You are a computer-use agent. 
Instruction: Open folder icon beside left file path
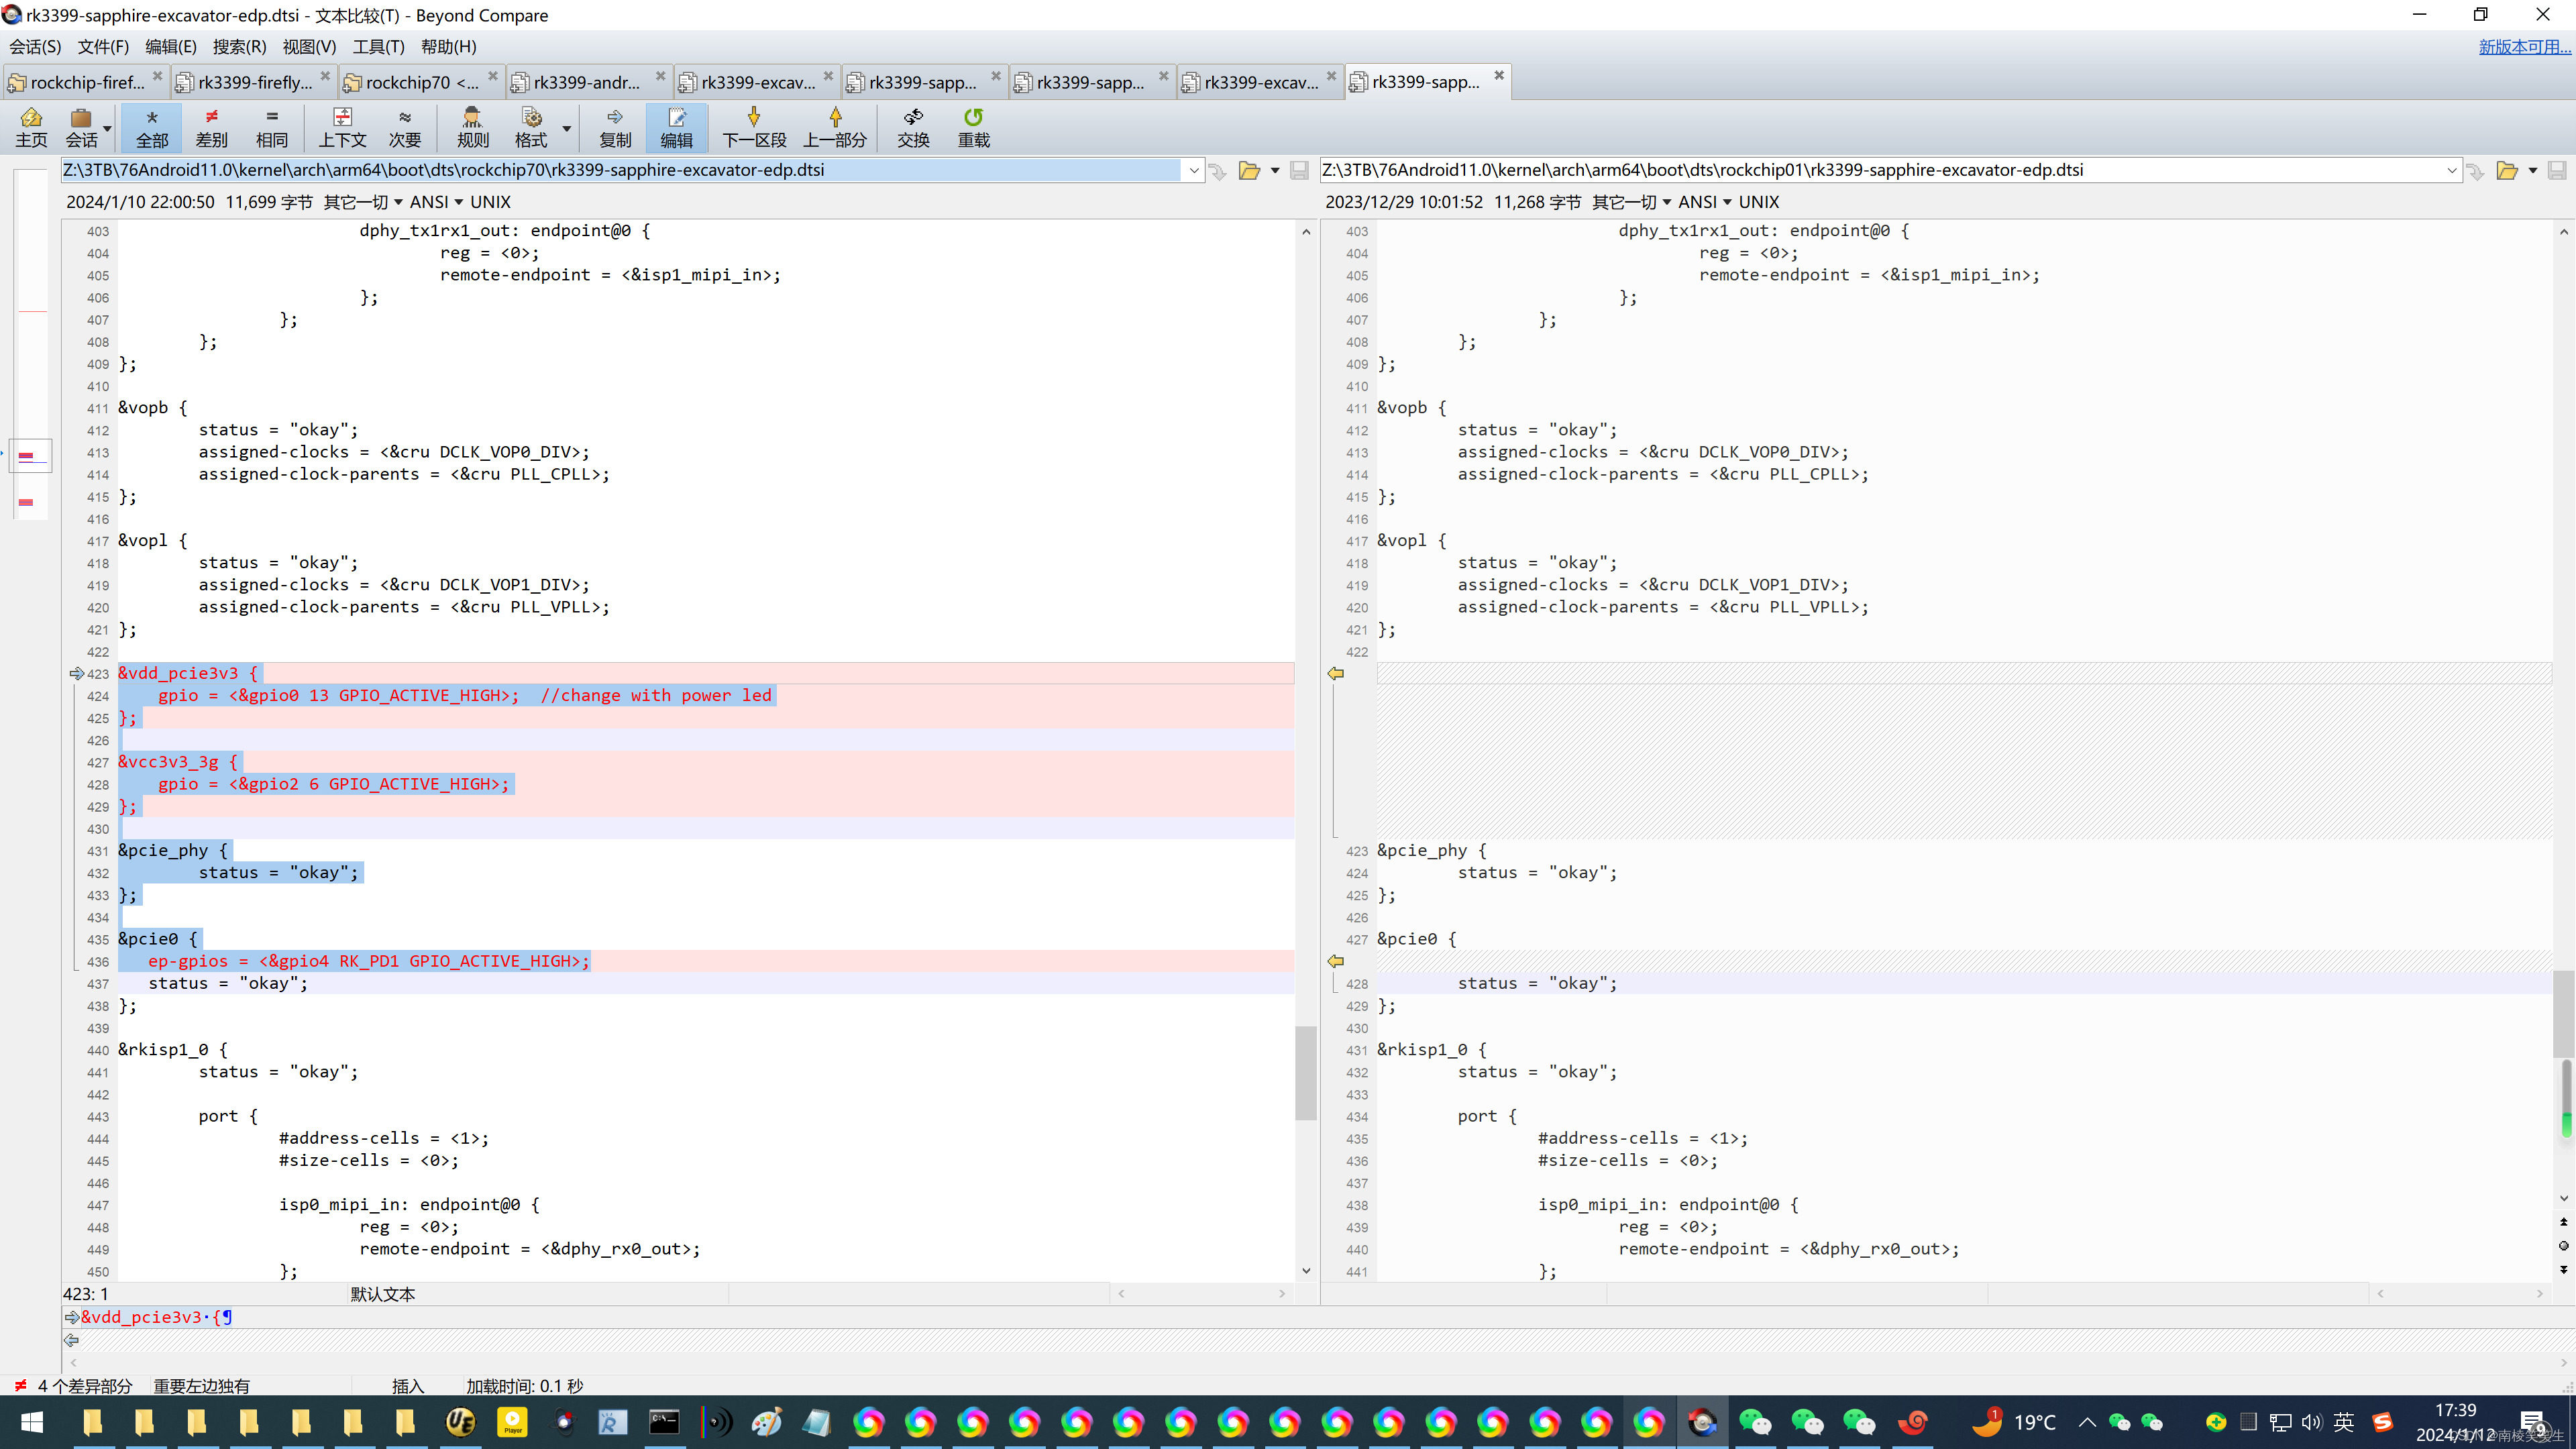point(1249,170)
